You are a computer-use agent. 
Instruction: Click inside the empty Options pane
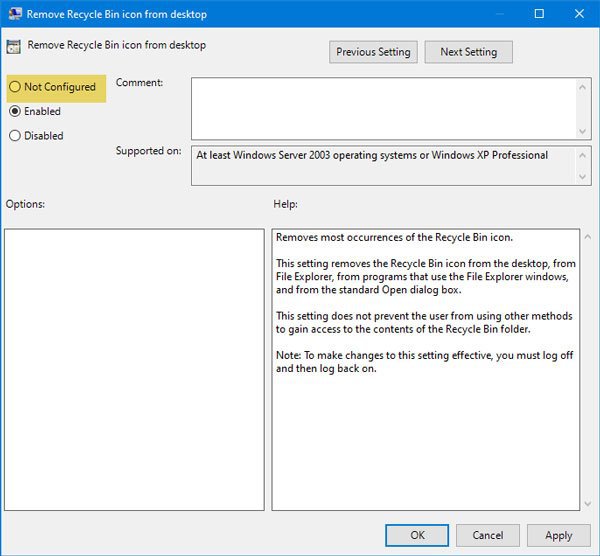pos(134,369)
